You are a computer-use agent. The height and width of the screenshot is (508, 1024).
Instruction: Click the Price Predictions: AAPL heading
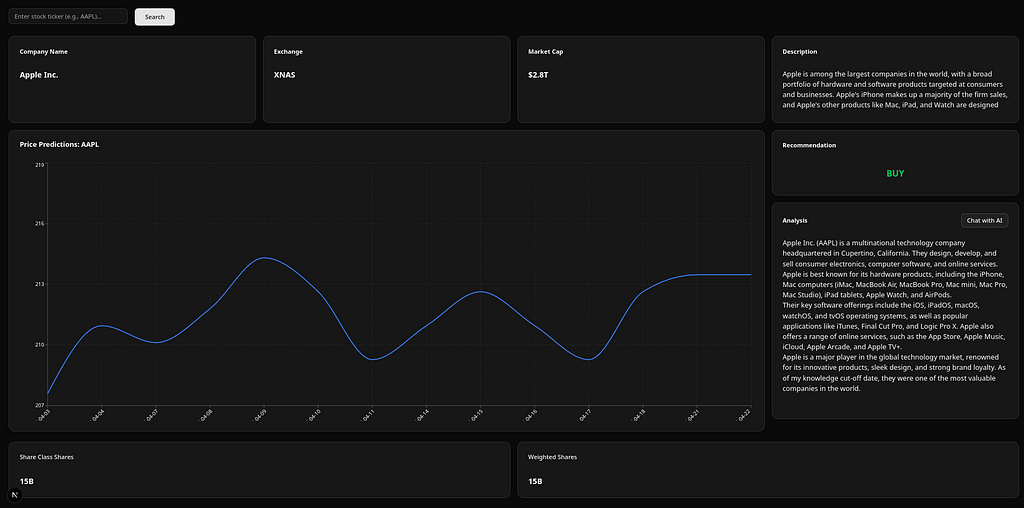click(x=59, y=144)
